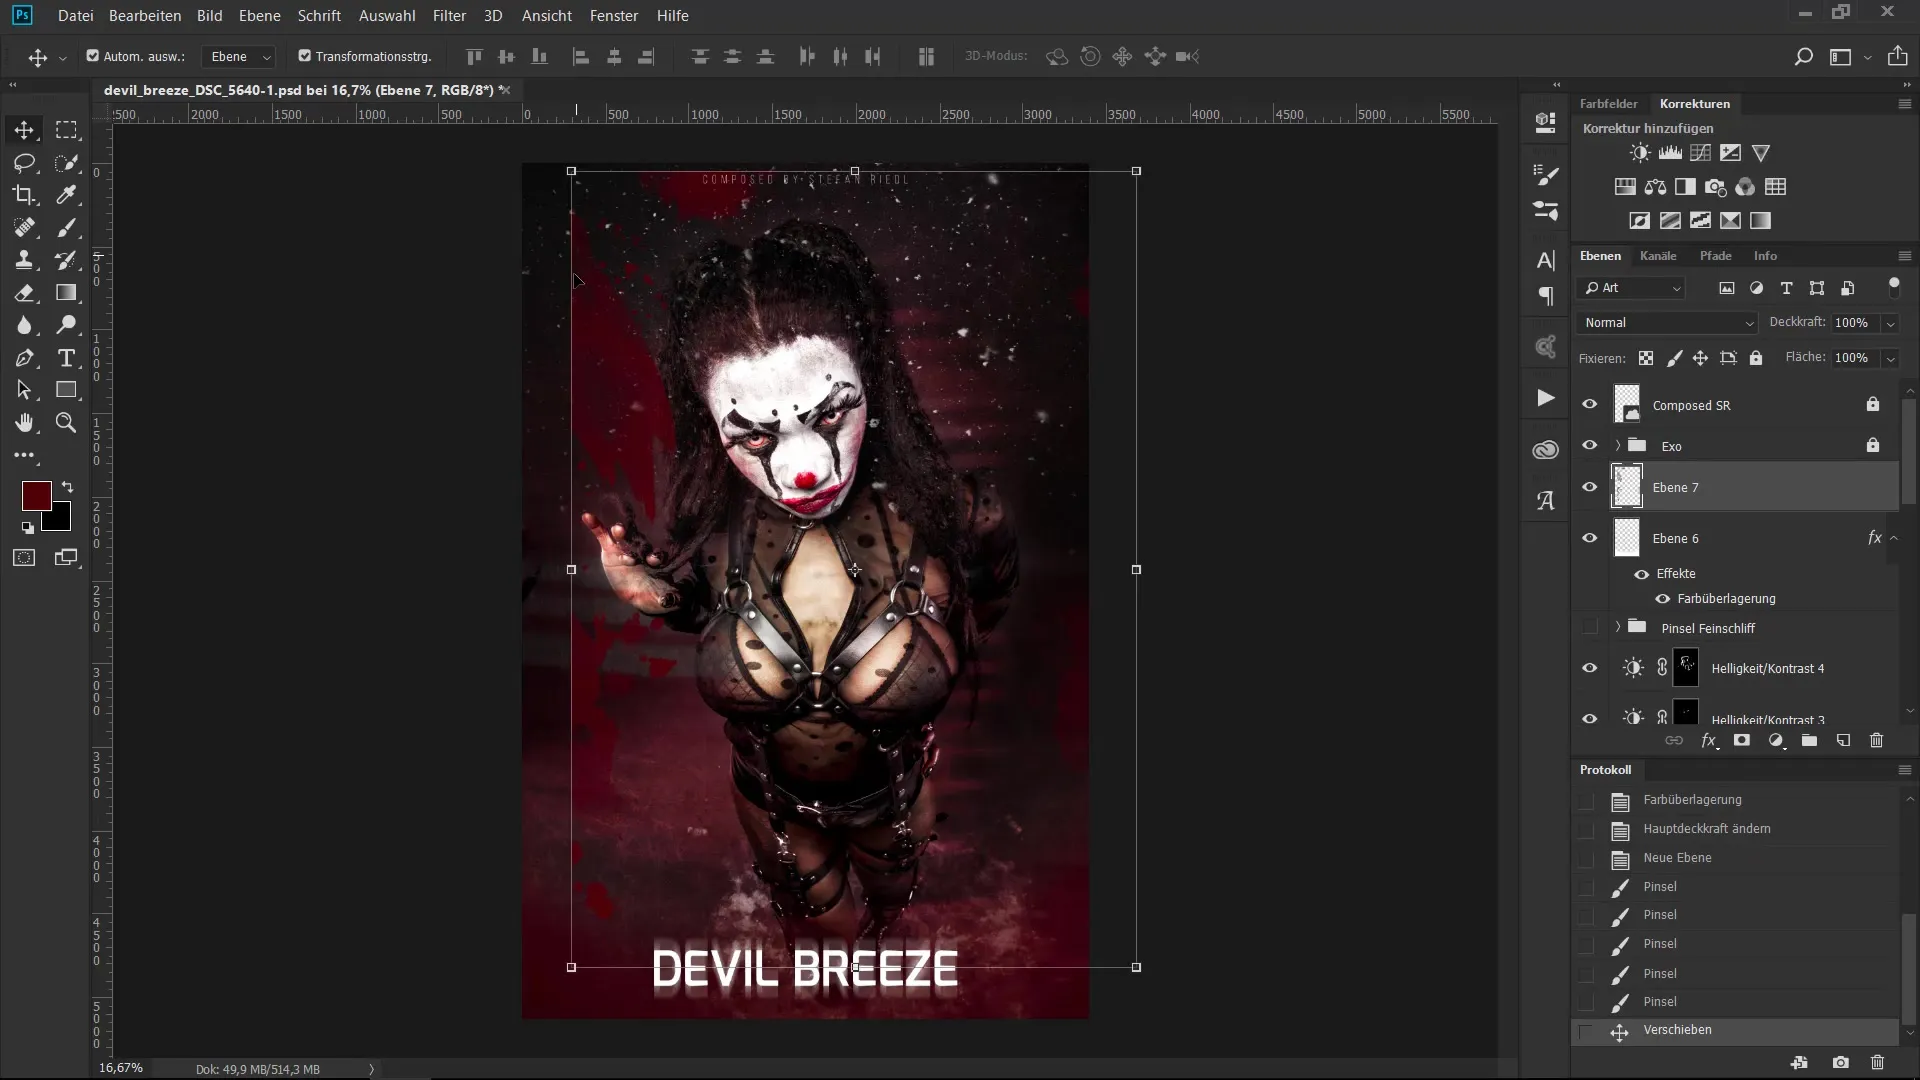
Task: Select the Brush tool
Action: (x=66, y=228)
